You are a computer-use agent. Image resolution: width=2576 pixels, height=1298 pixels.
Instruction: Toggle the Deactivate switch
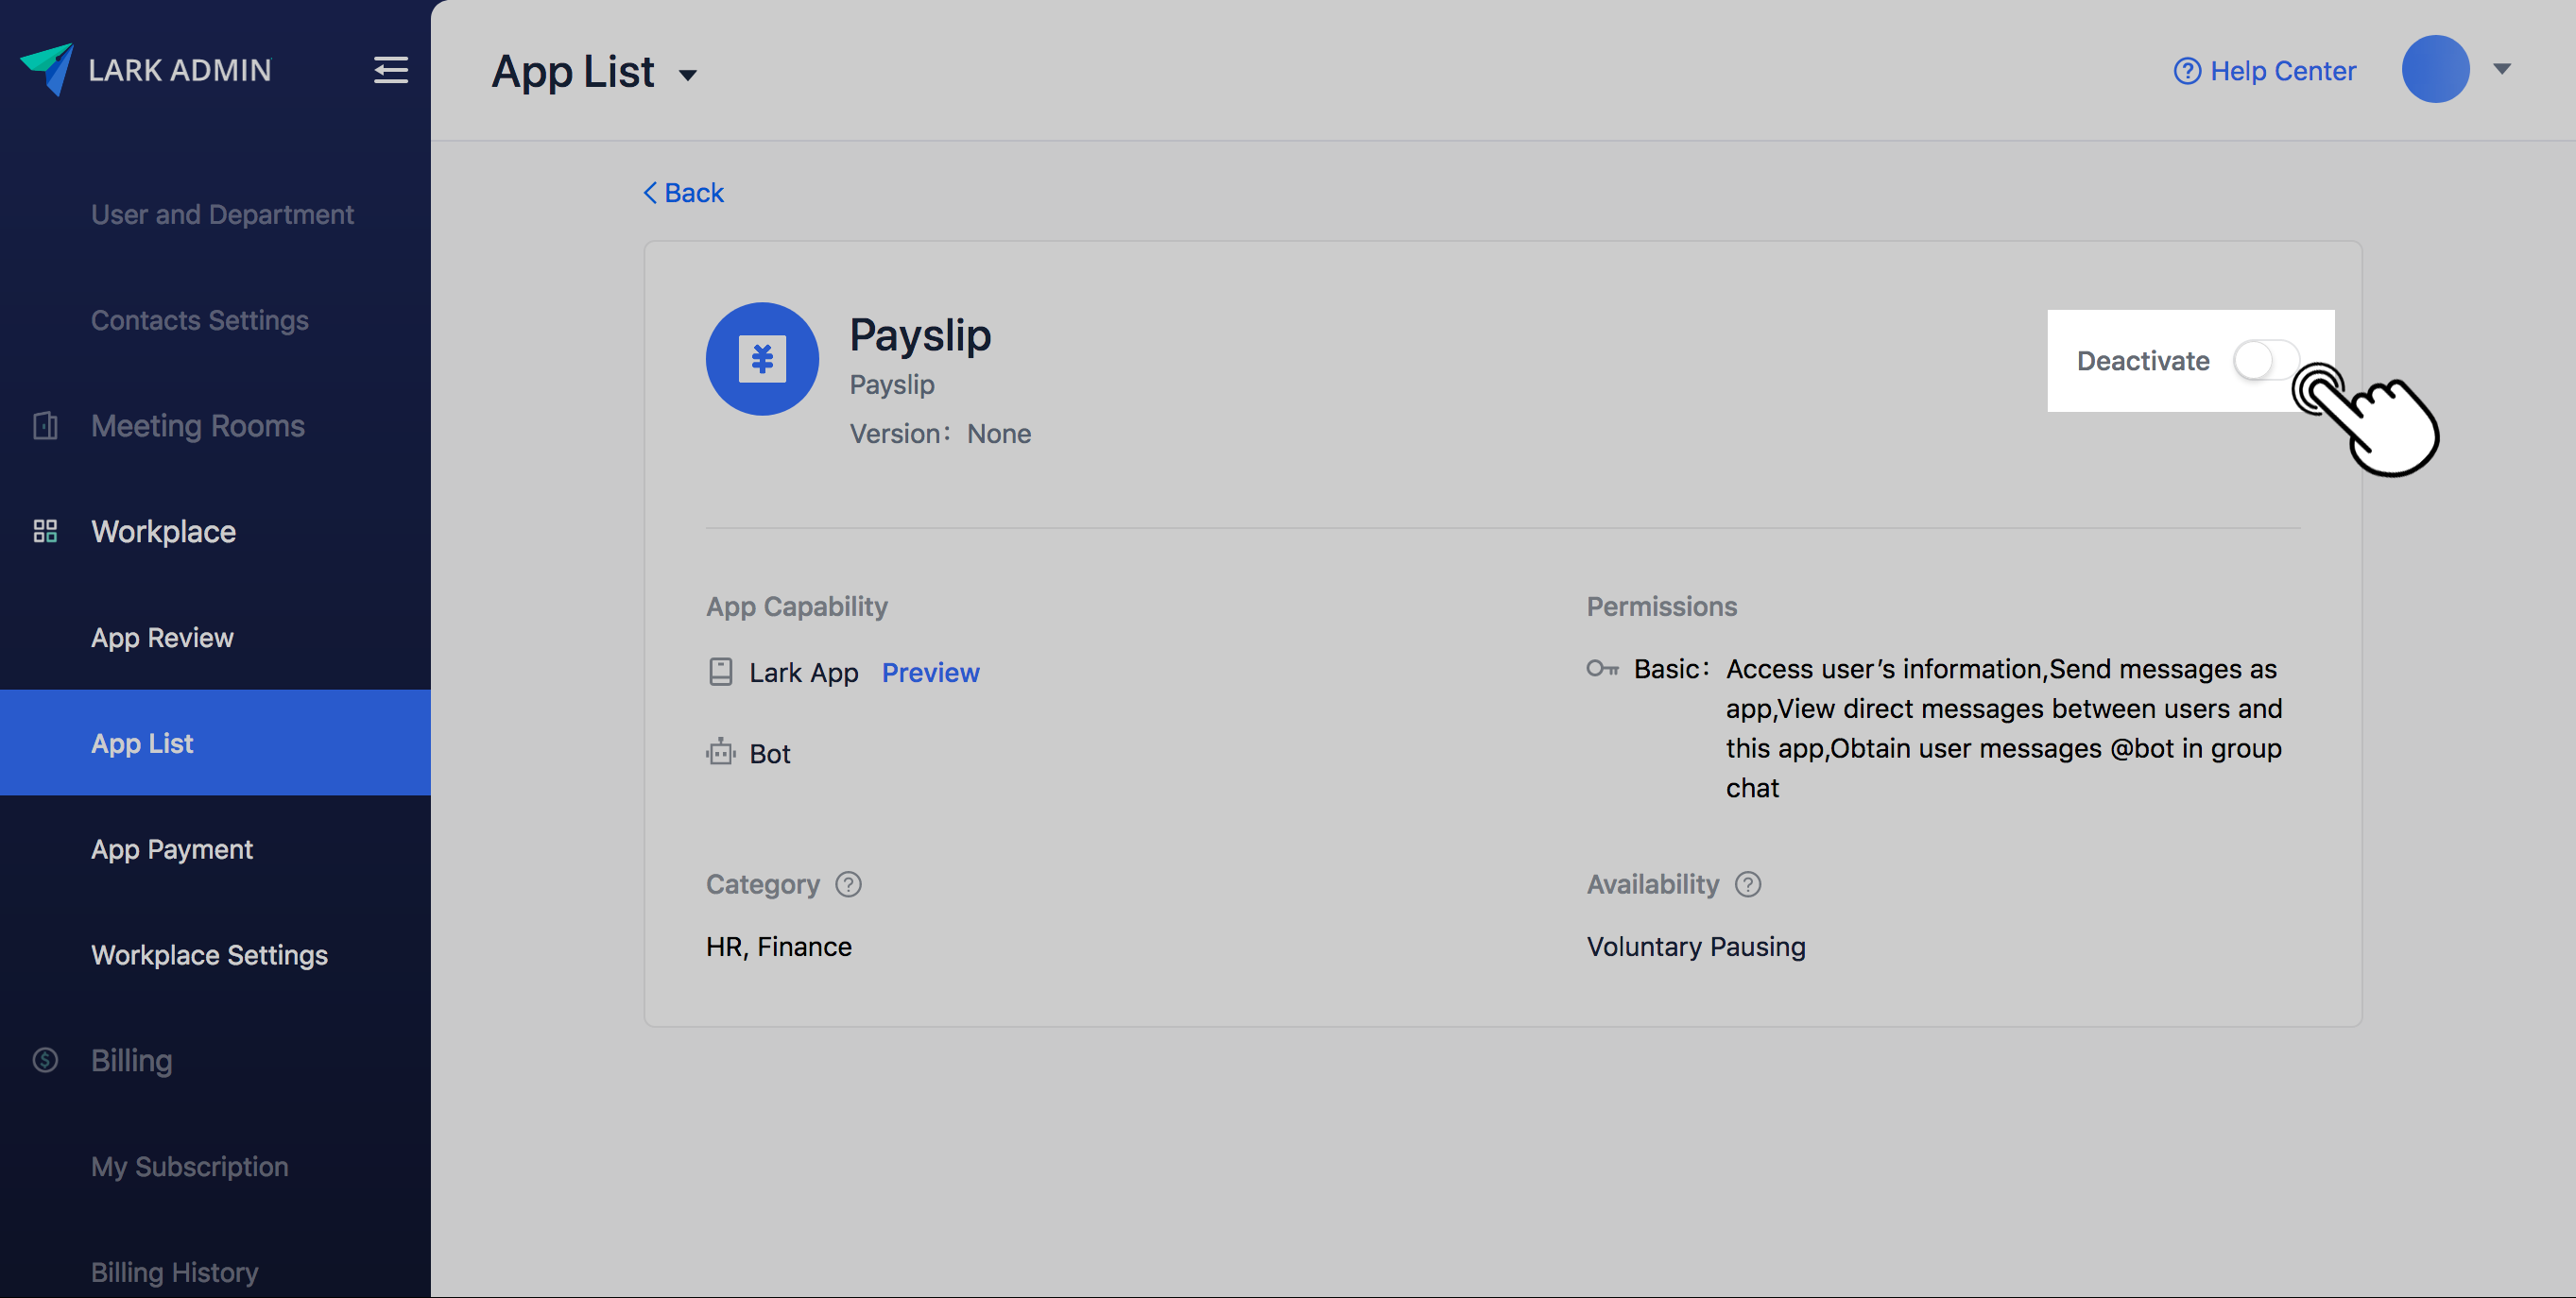[2266, 361]
